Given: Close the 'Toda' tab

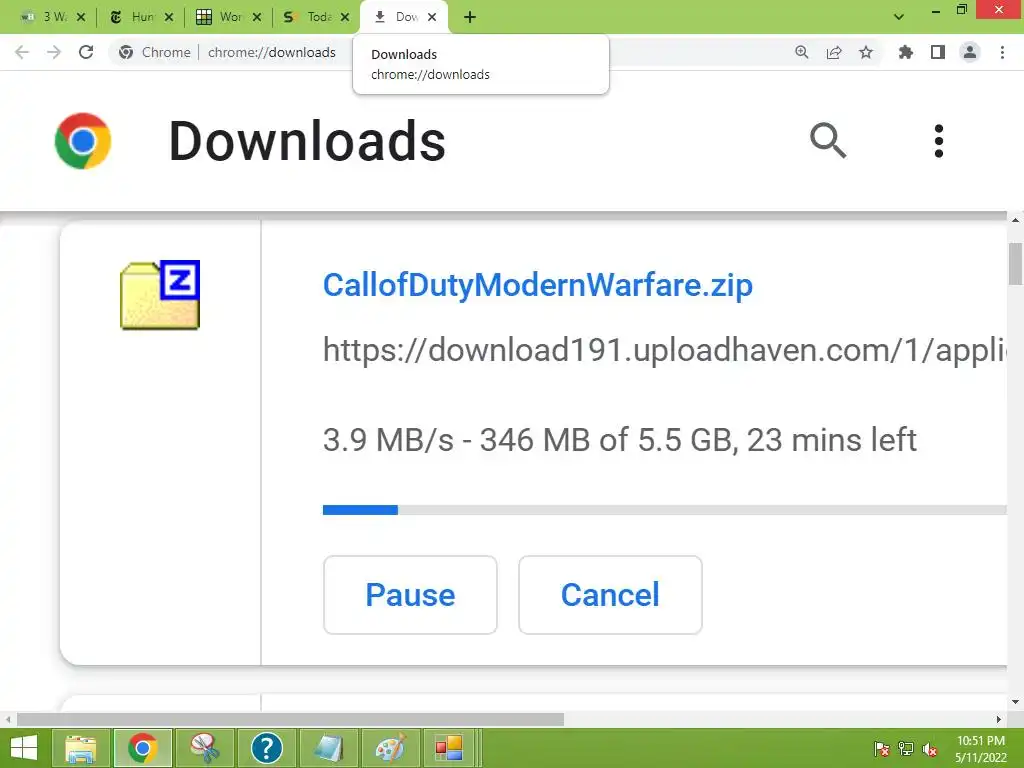Looking at the screenshot, I should (x=345, y=17).
